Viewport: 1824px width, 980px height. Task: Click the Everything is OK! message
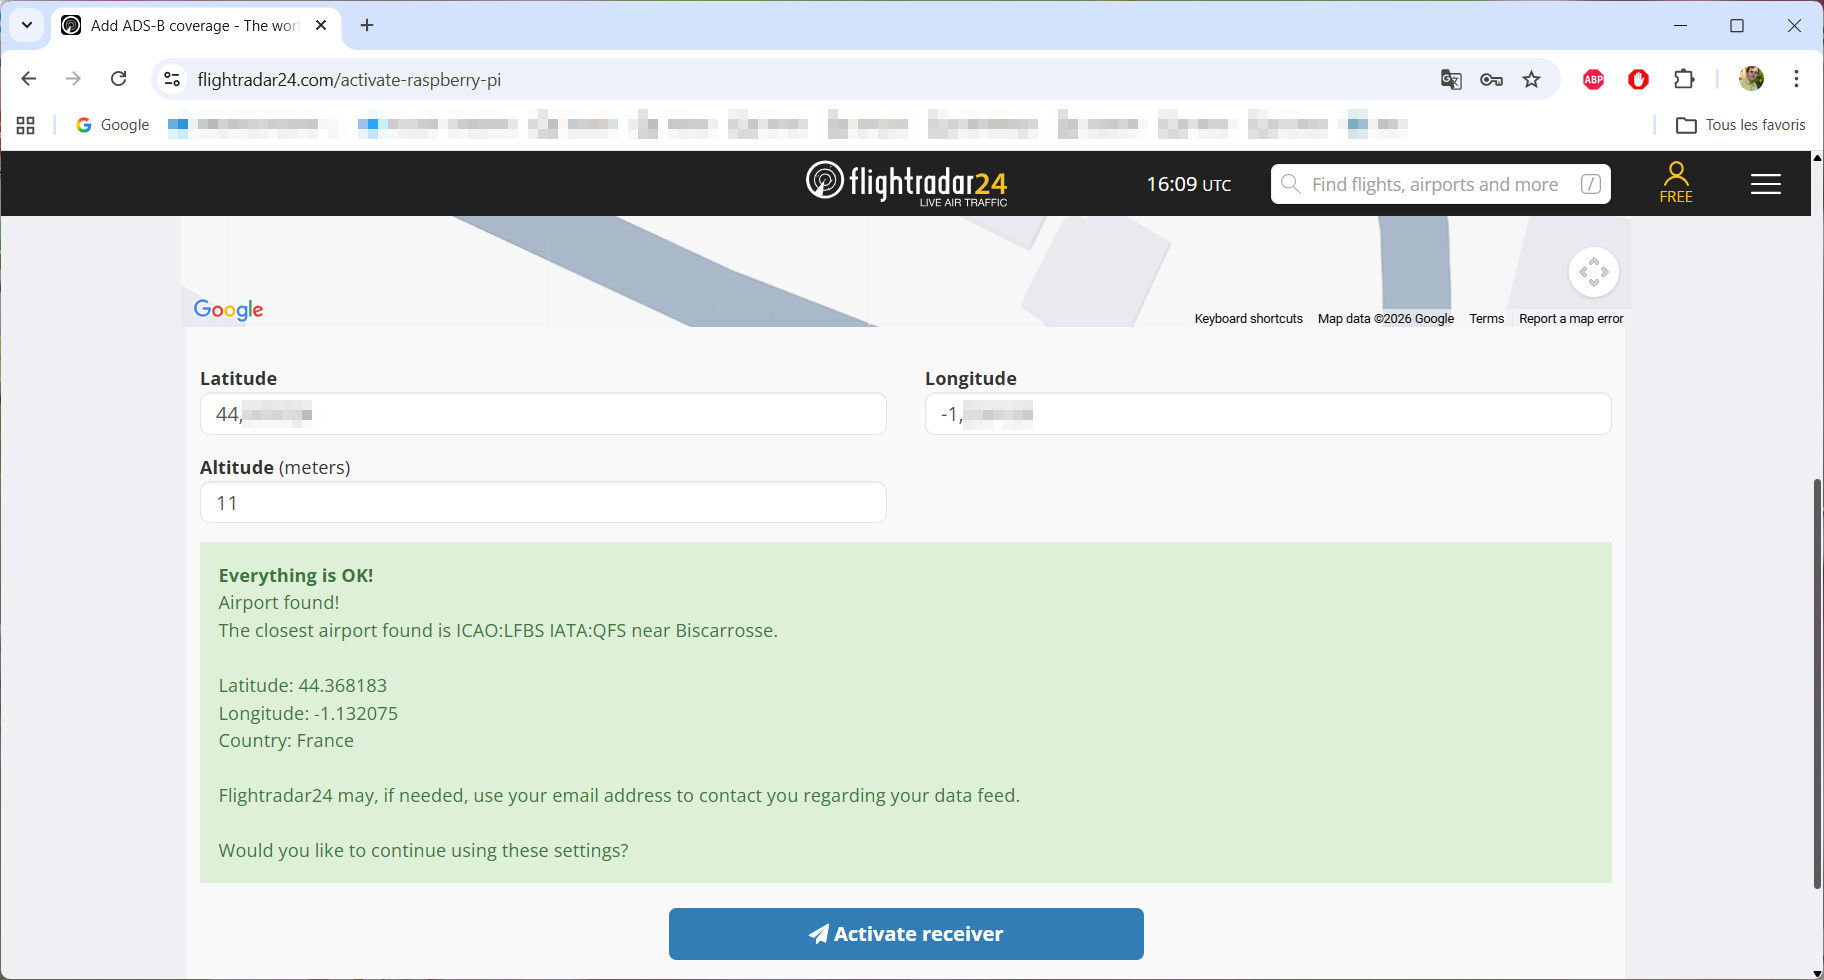(296, 576)
